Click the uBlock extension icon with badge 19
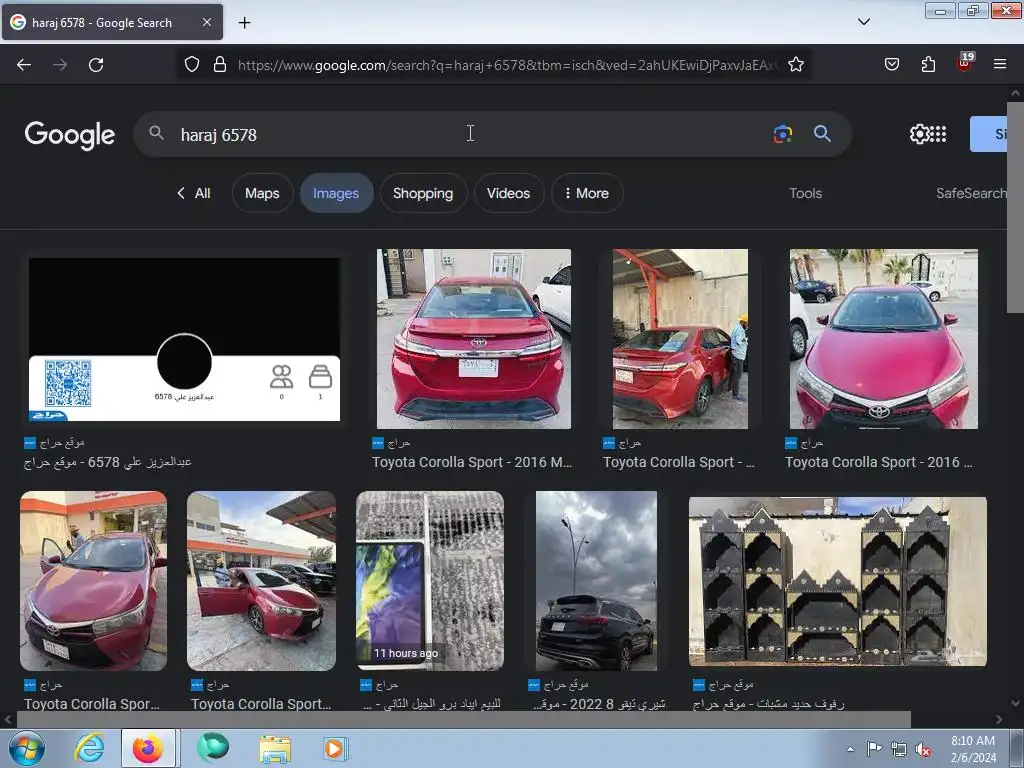Screen dimensions: 1024x768 click(x=965, y=63)
